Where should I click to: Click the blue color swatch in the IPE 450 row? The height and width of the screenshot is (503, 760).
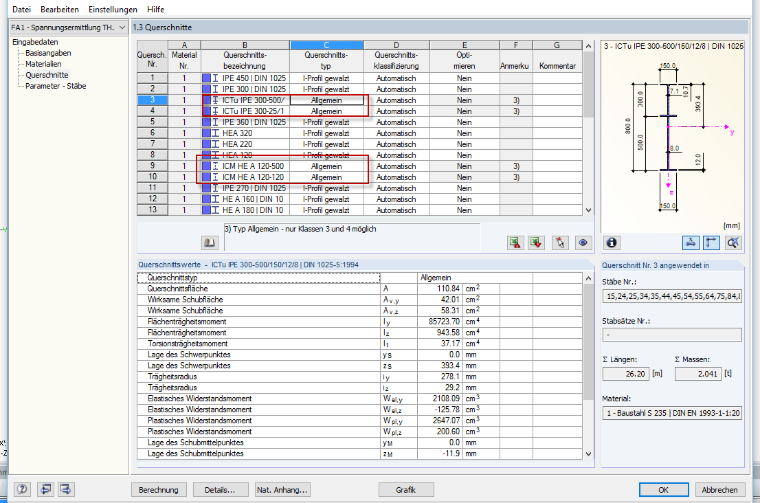206,78
